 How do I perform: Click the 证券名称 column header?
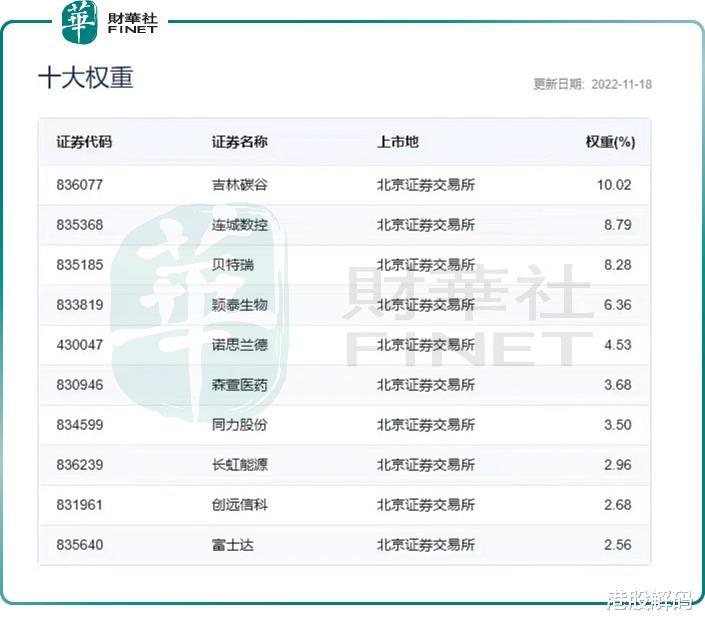(x=240, y=142)
